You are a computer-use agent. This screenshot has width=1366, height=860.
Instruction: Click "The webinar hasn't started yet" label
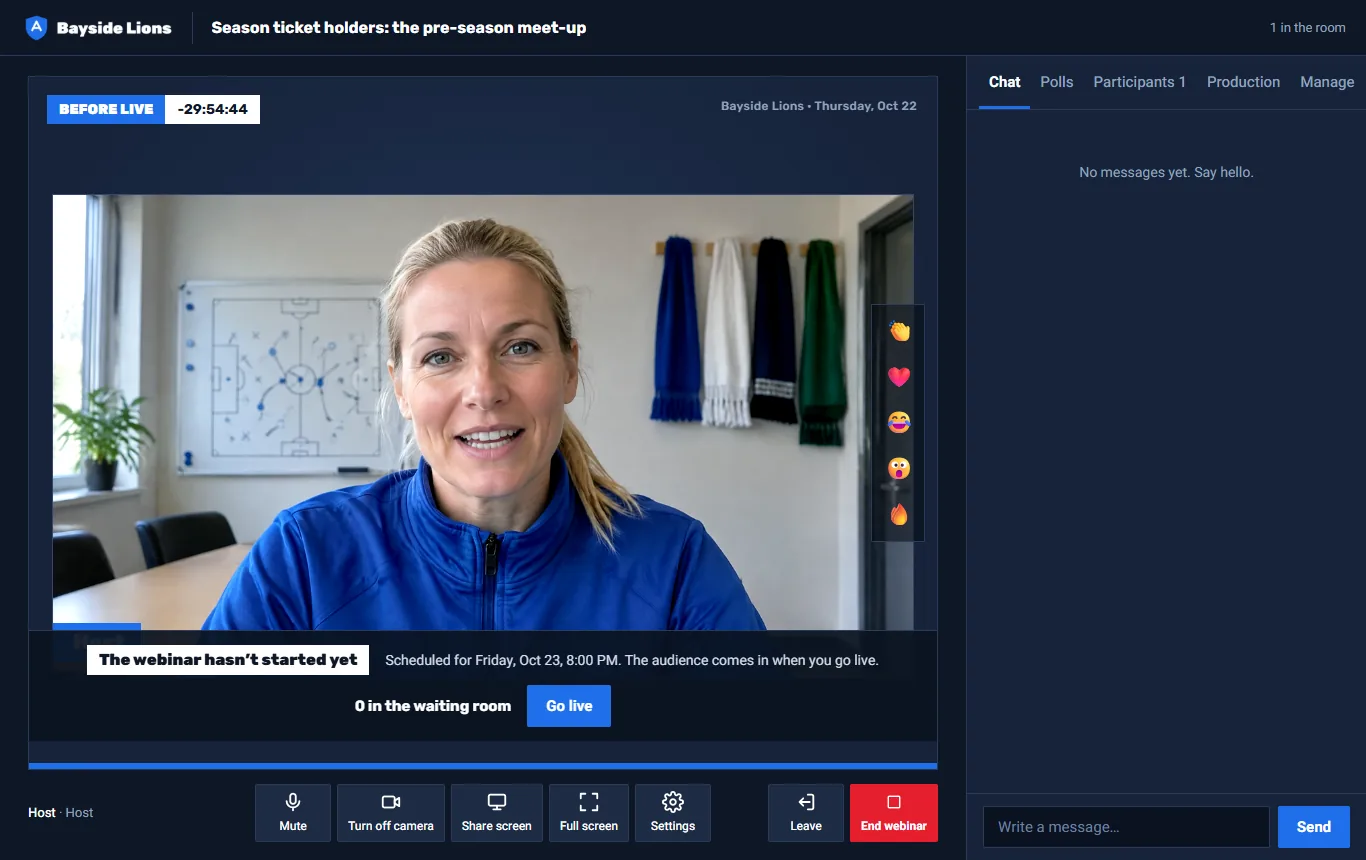pos(228,660)
